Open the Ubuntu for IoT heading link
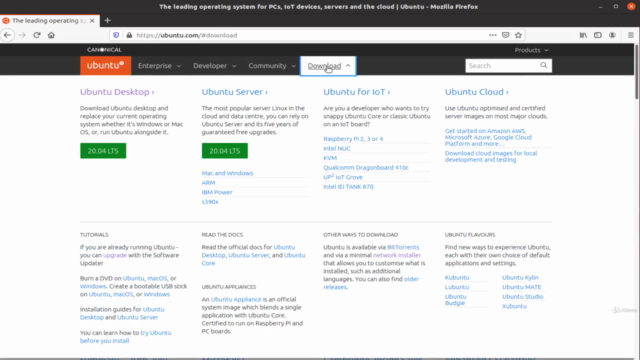Image resolution: width=640 pixels, height=360 pixels. 357,92
